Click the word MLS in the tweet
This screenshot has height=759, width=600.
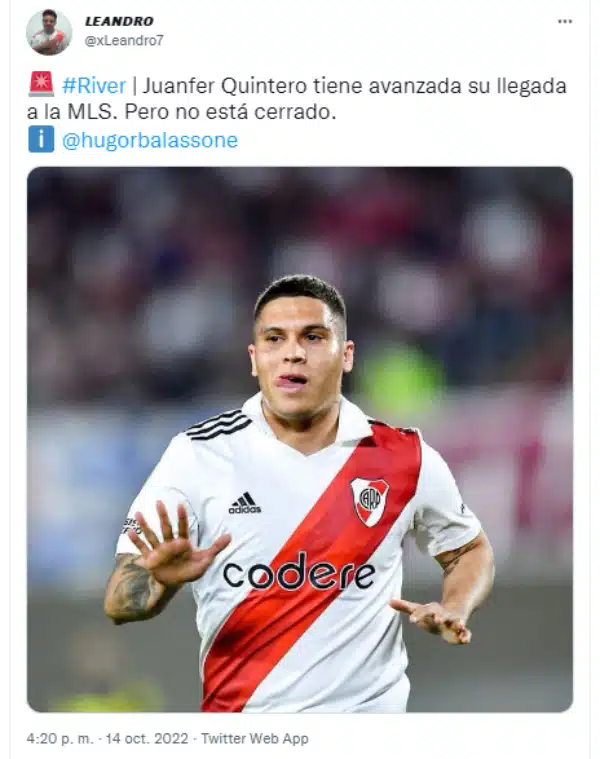[92, 112]
